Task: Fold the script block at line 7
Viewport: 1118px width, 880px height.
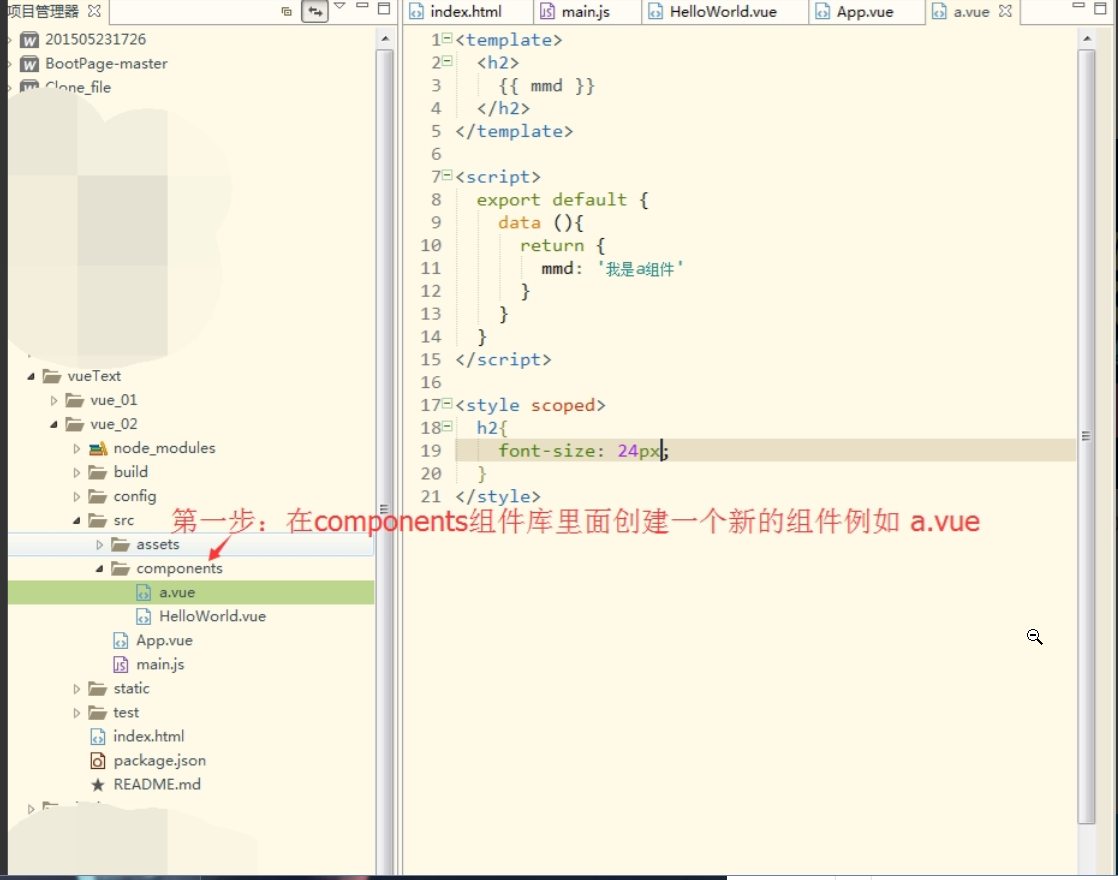Action: pos(447,175)
